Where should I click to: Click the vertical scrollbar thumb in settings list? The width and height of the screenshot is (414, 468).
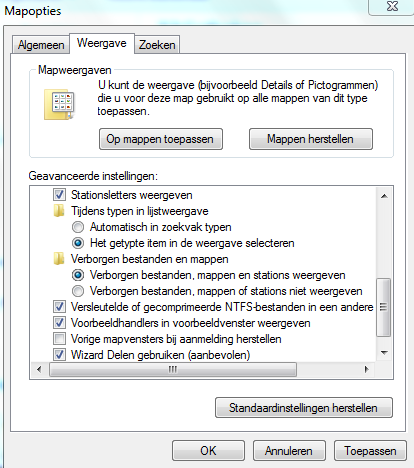(384, 307)
